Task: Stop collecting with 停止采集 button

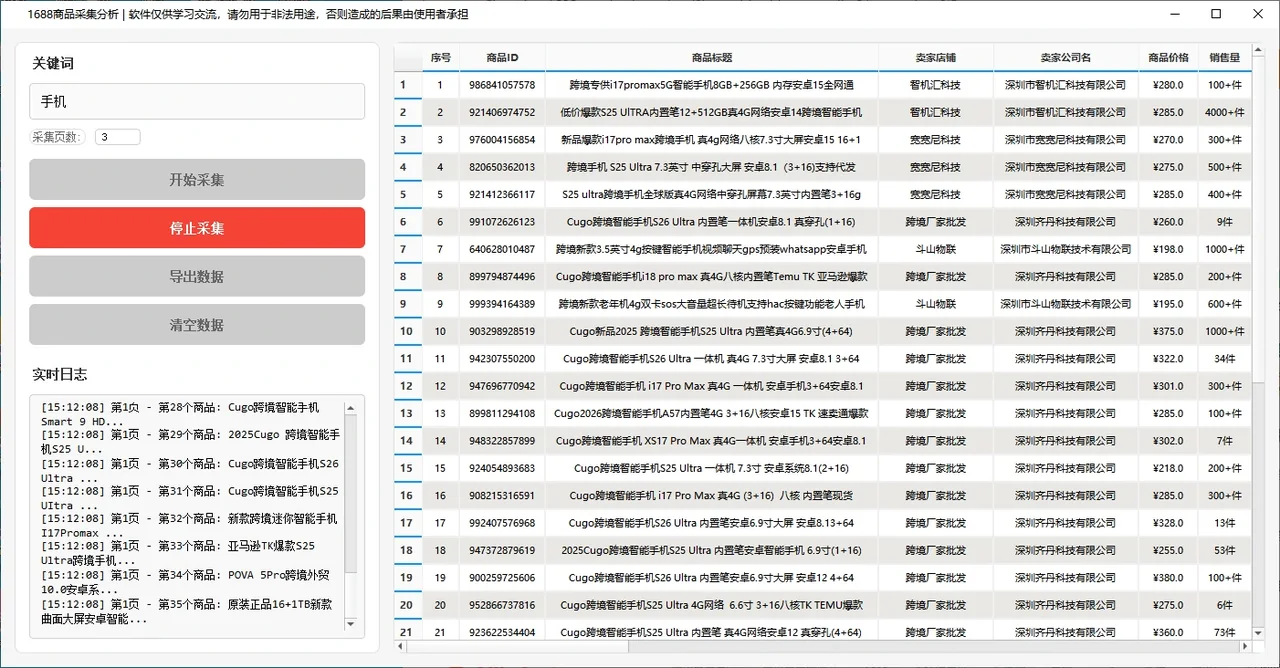Action: (x=197, y=228)
